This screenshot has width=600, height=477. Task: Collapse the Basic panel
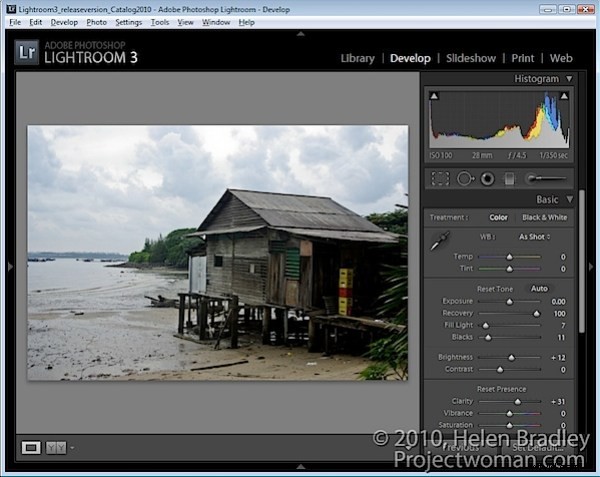point(570,199)
